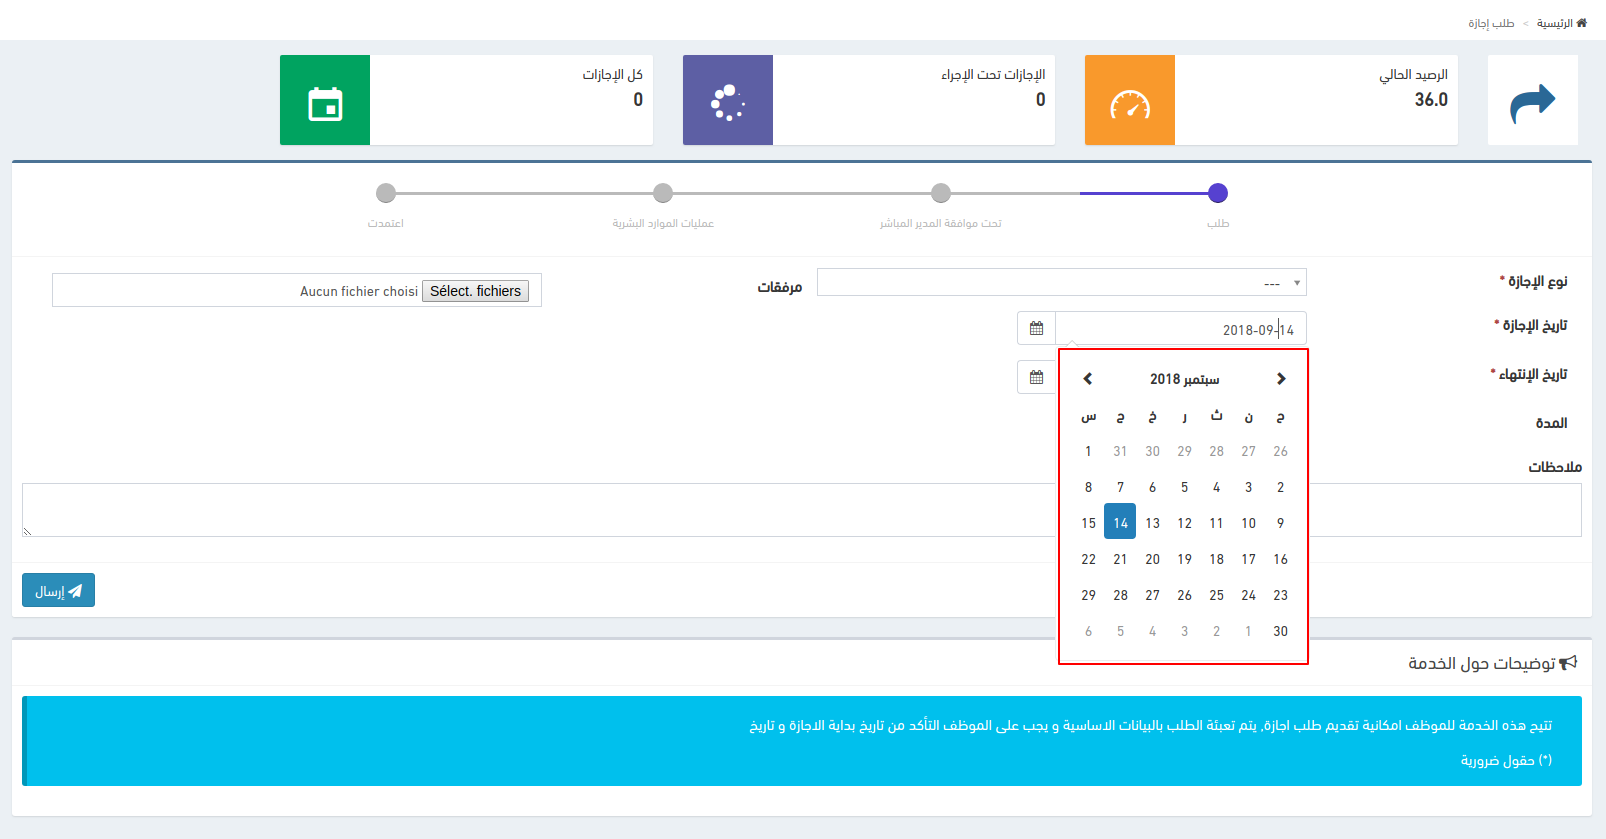
Task: Click the blue share arrow icon
Action: point(1532,101)
